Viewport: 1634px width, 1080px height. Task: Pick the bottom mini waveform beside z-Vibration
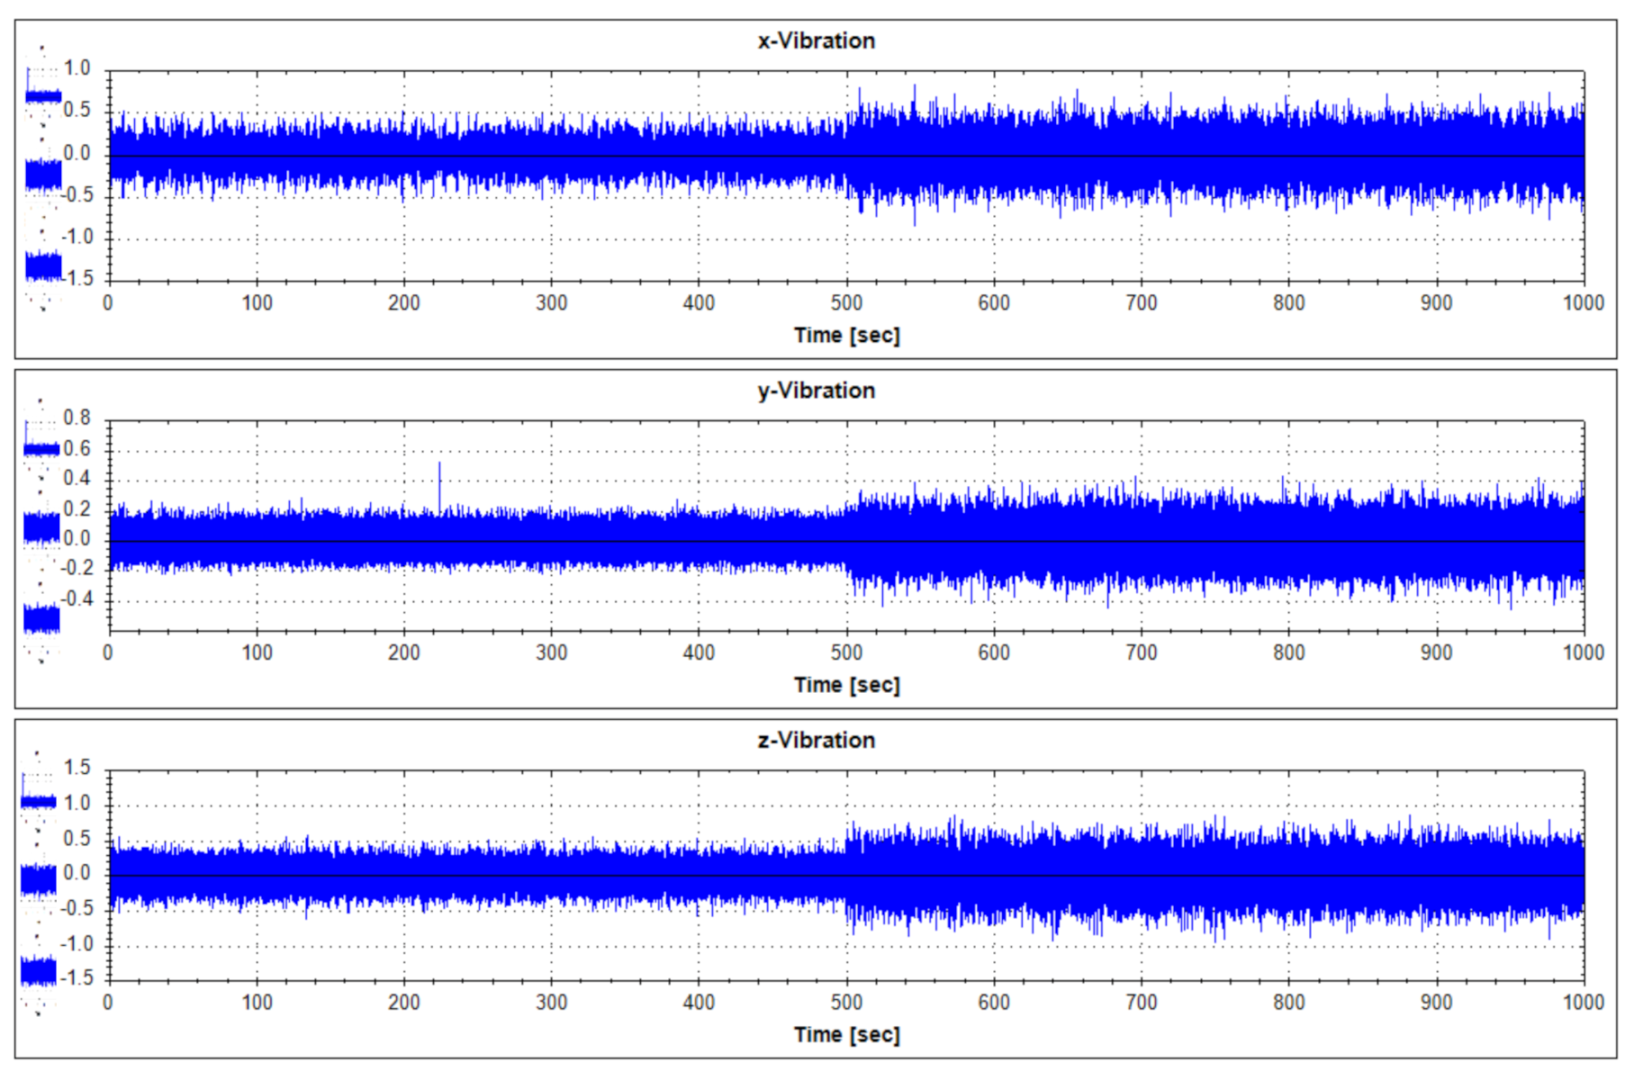(x=39, y=970)
